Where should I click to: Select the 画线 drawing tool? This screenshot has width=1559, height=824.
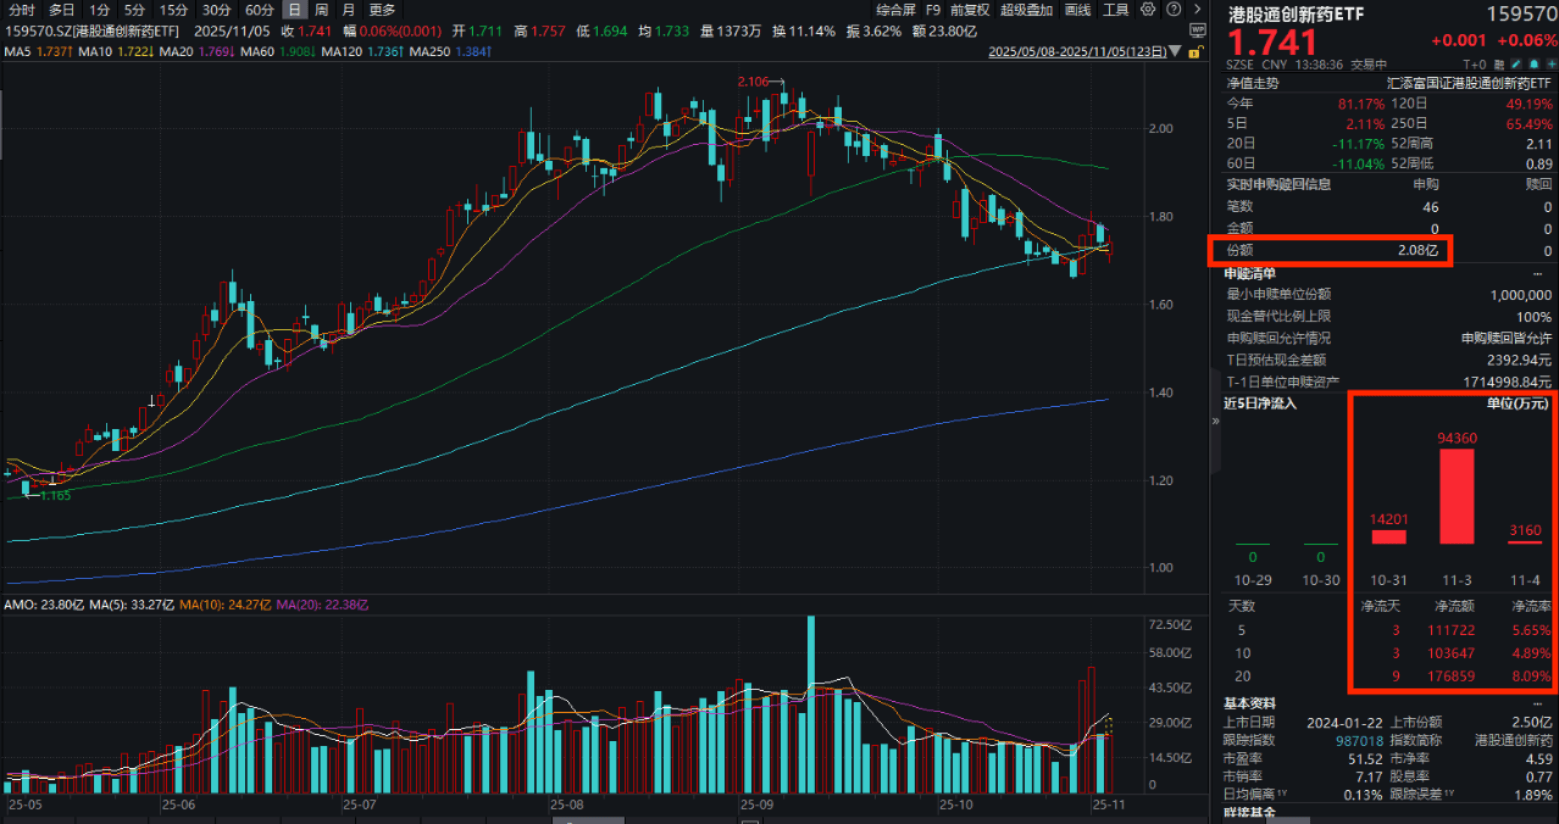coord(1078,10)
